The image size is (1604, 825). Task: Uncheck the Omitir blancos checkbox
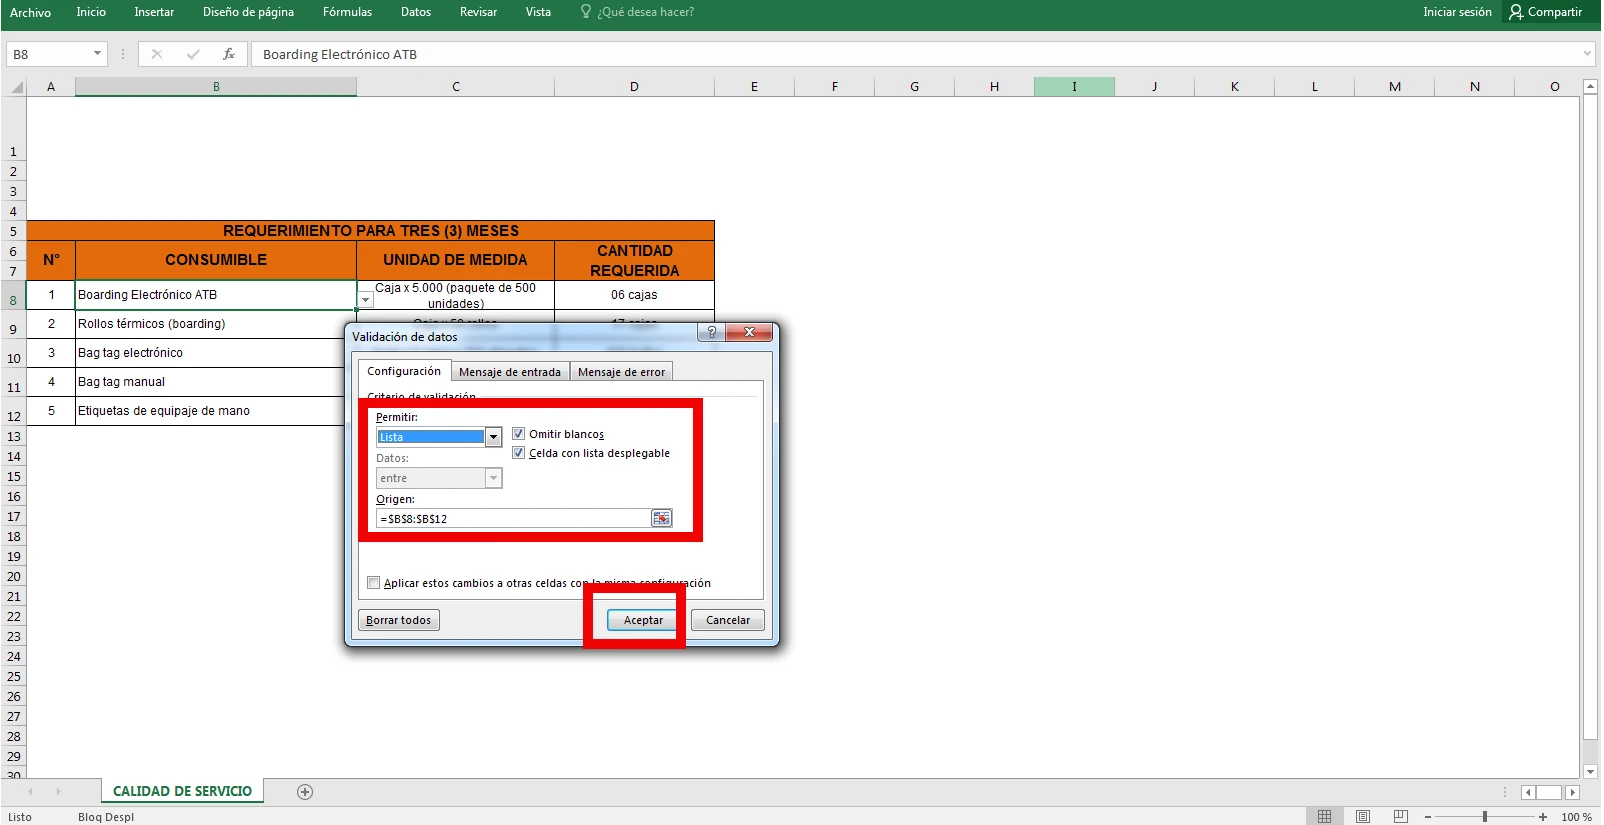(518, 434)
